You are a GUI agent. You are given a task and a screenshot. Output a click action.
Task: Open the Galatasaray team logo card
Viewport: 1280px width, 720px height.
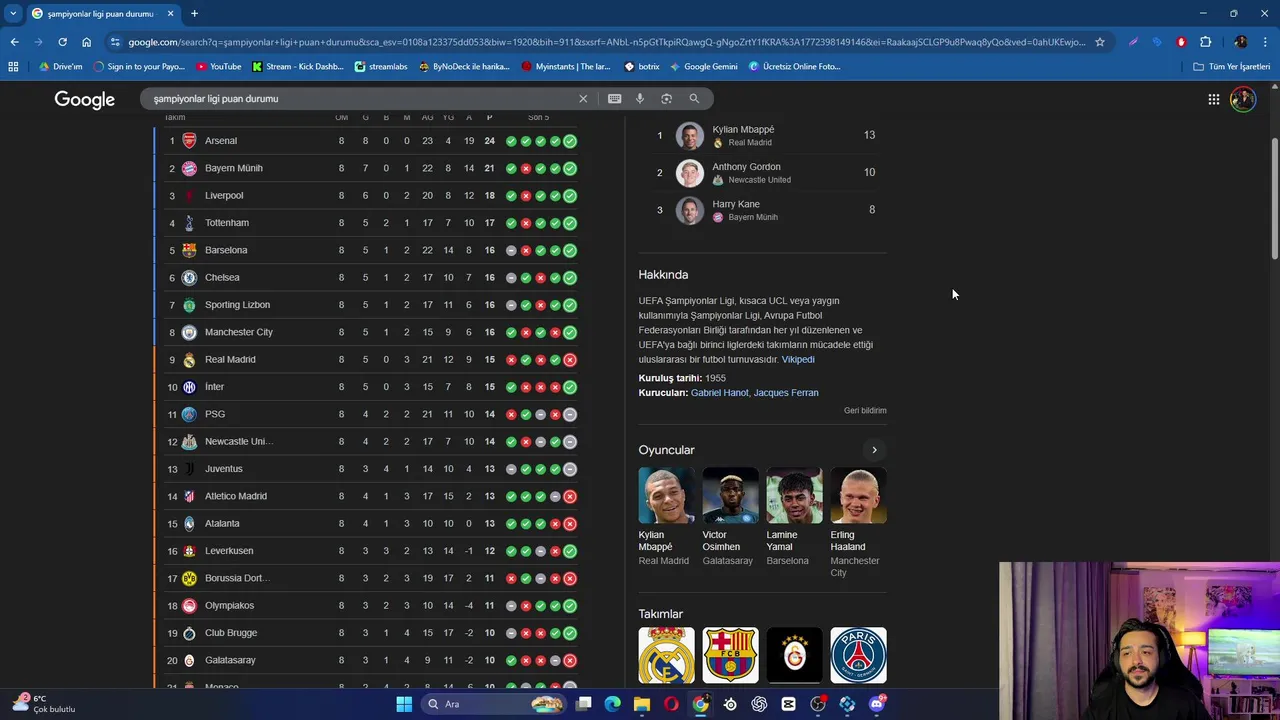point(794,655)
